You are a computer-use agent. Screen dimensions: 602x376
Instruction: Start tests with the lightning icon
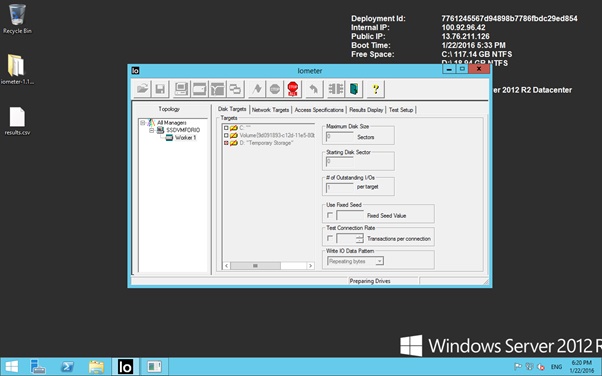click(257, 89)
